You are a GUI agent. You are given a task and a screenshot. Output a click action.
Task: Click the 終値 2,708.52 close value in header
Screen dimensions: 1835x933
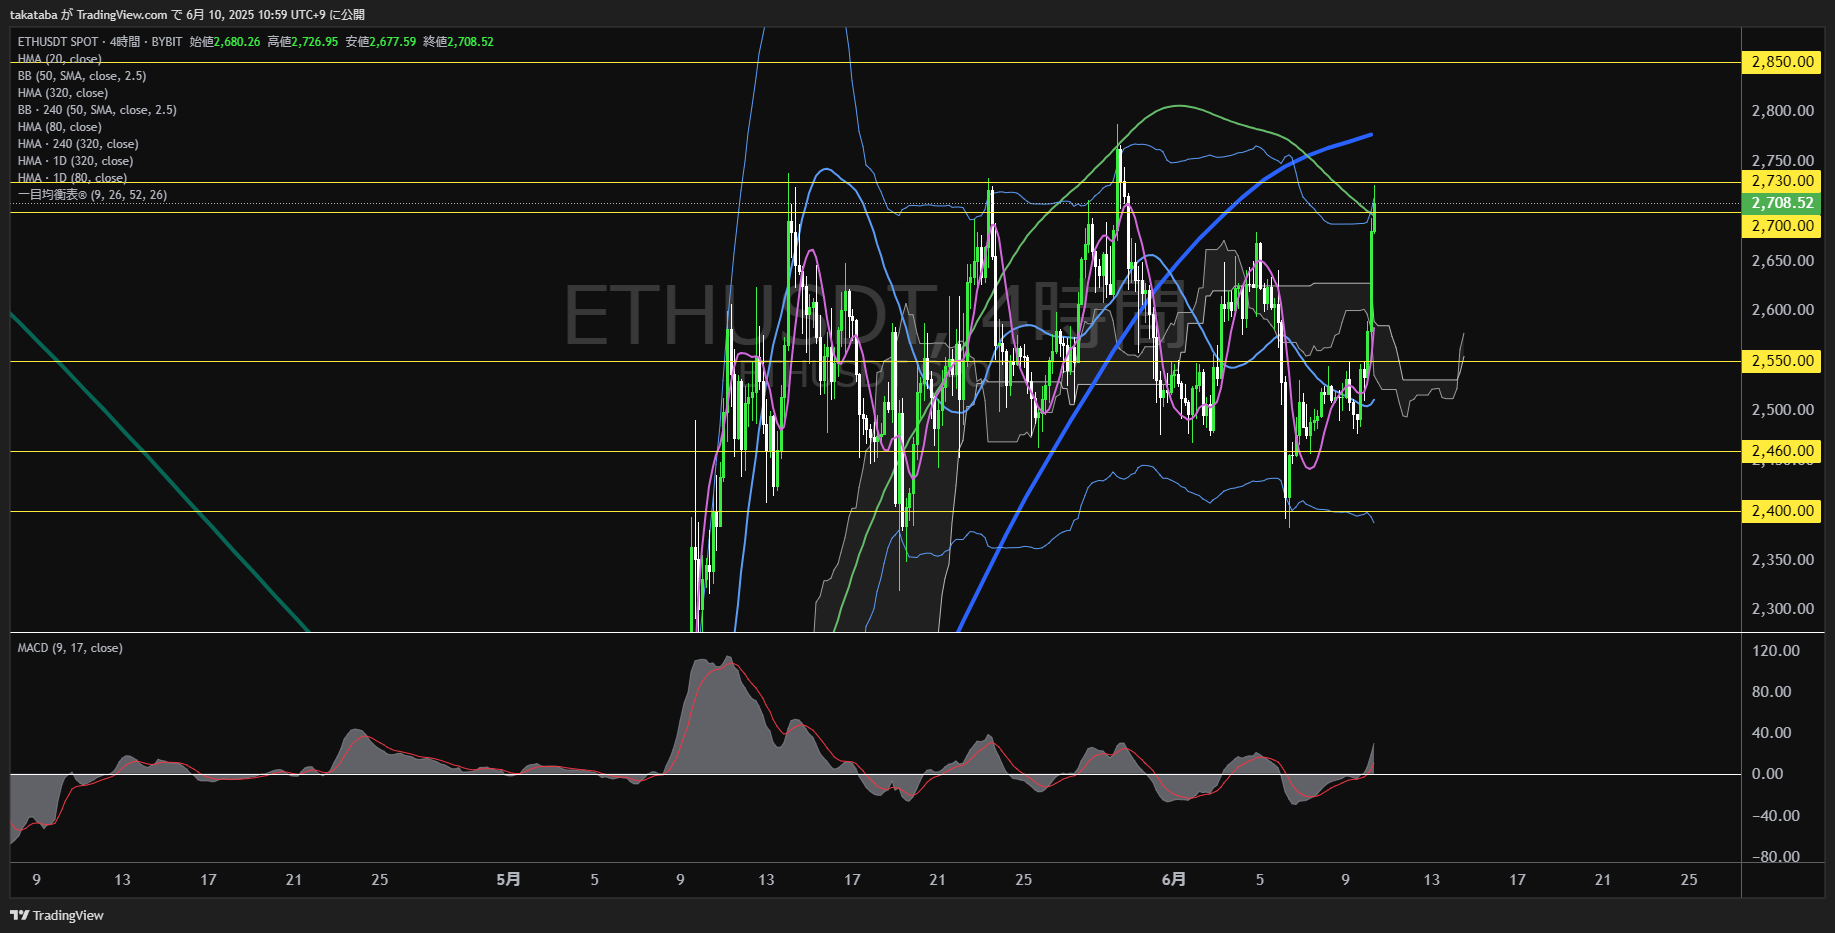point(459,42)
